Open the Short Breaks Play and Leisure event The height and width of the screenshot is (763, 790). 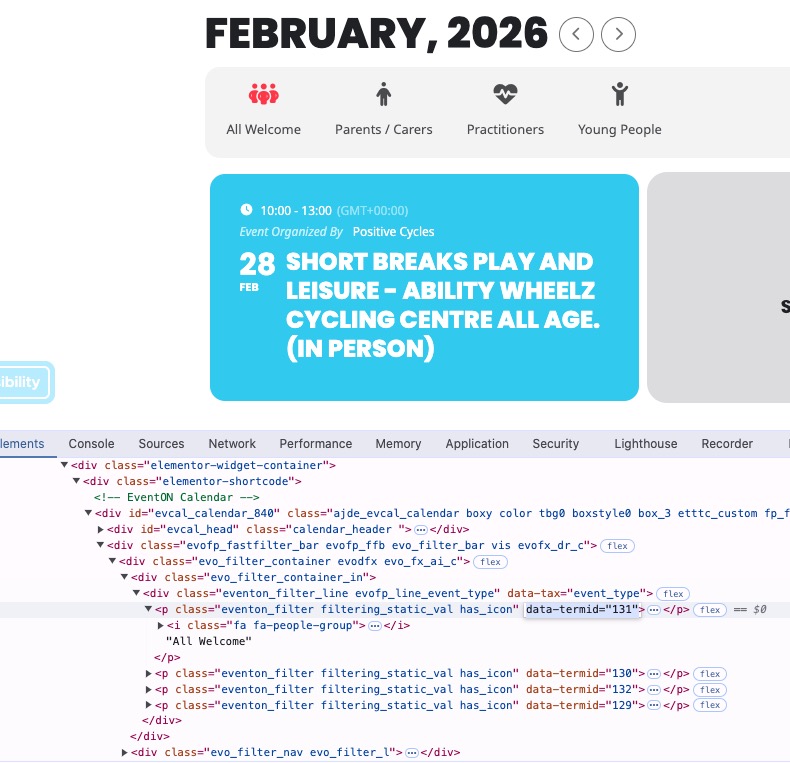tap(442, 304)
